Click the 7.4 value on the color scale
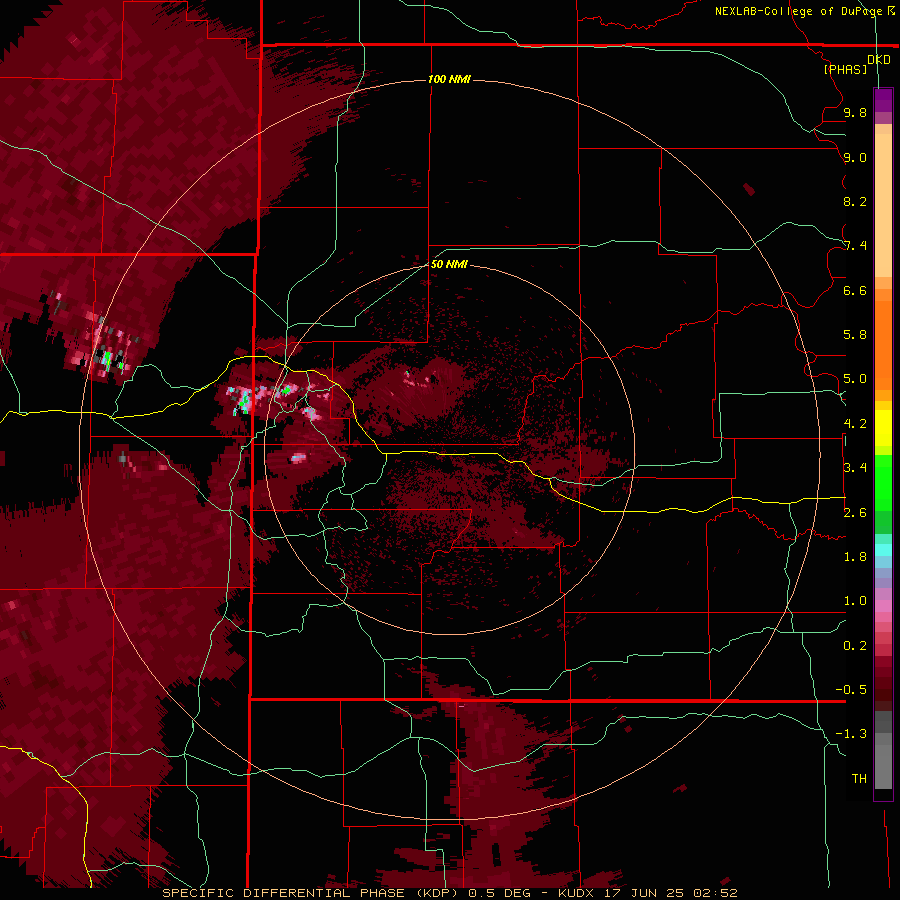The height and width of the screenshot is (900, 900). pos(855,246)
